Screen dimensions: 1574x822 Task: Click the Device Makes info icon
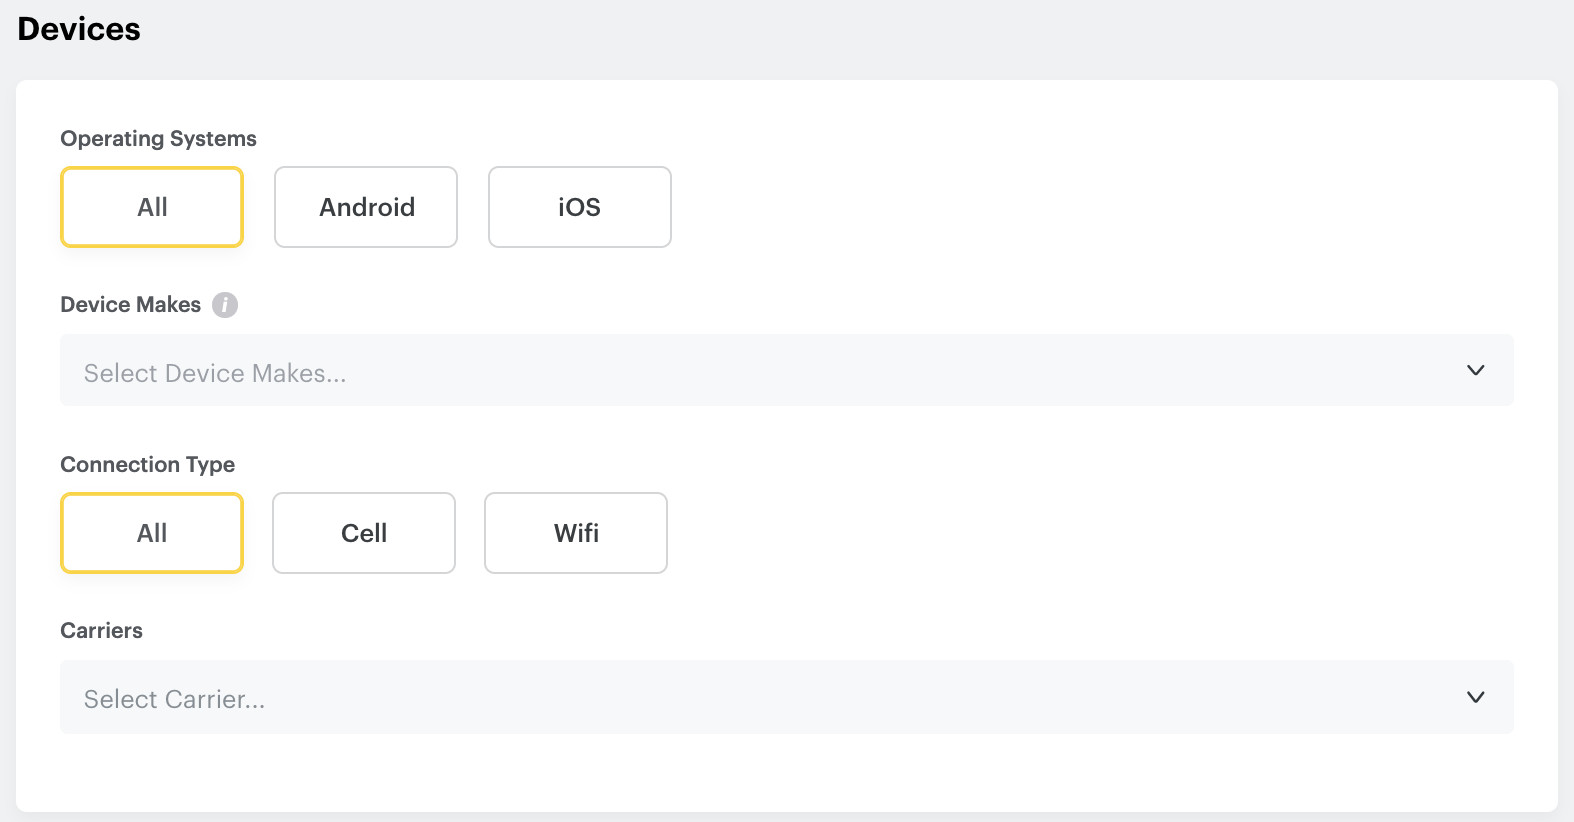tap(225, 305)
